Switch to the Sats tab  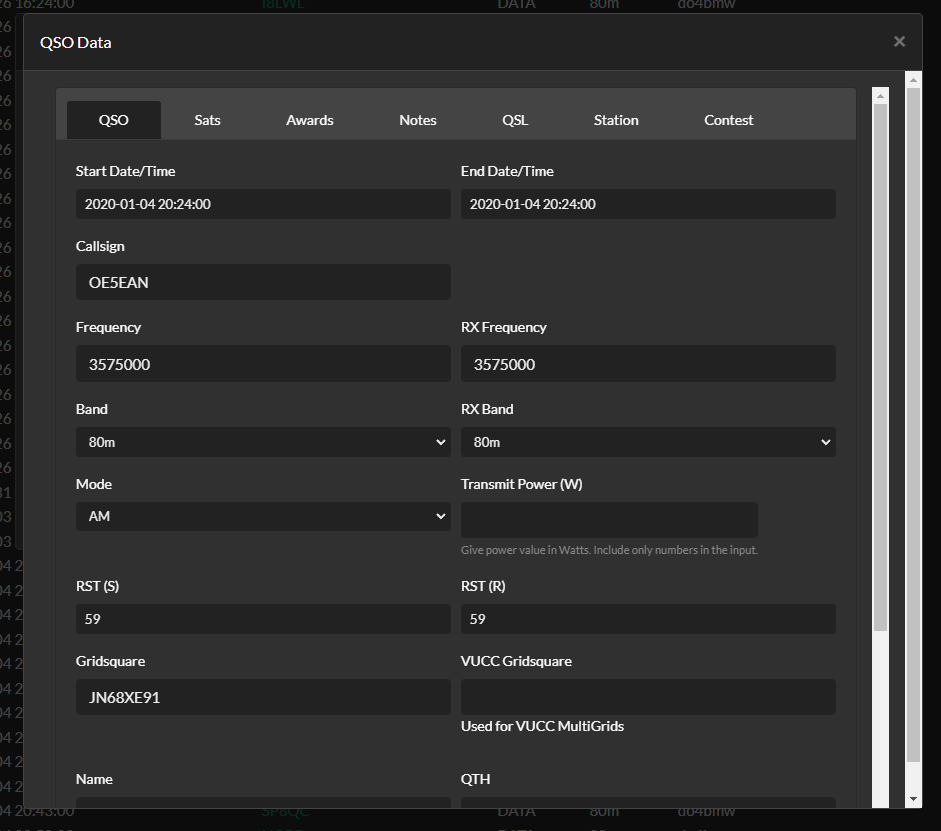[x=206, y=120]
